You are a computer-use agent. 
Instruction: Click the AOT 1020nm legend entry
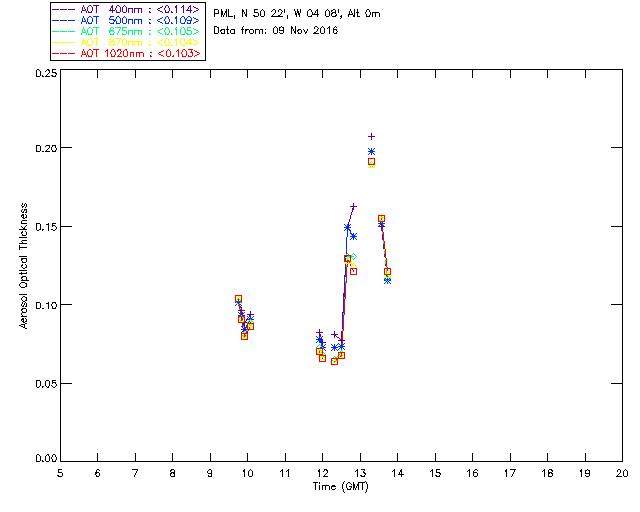coord(126,53)
